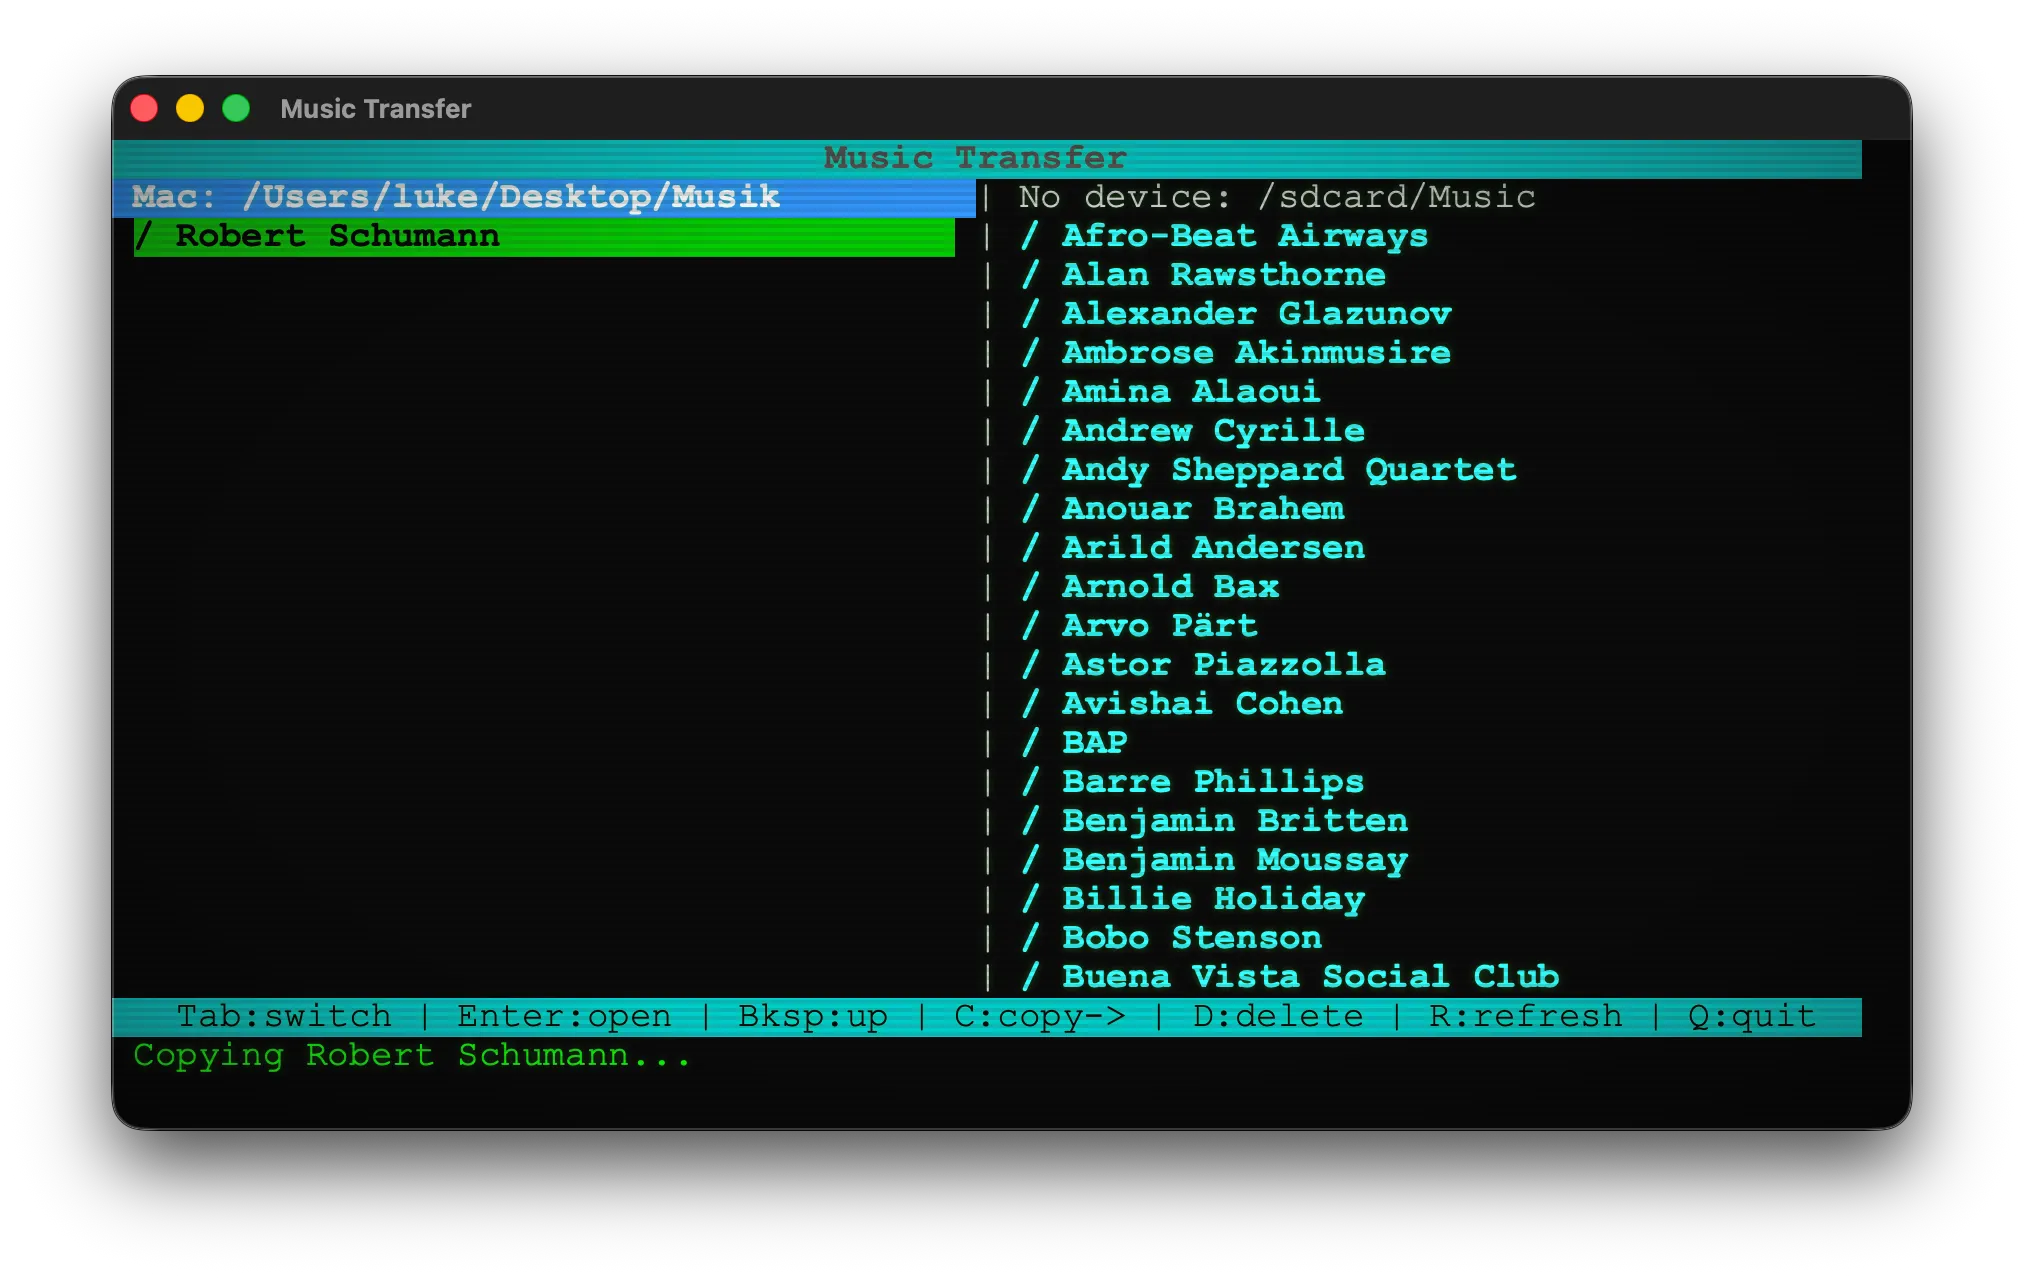2024x1278 pixels.
Task: Click Tab:switch in the command bar
Action: point(283,1015)
